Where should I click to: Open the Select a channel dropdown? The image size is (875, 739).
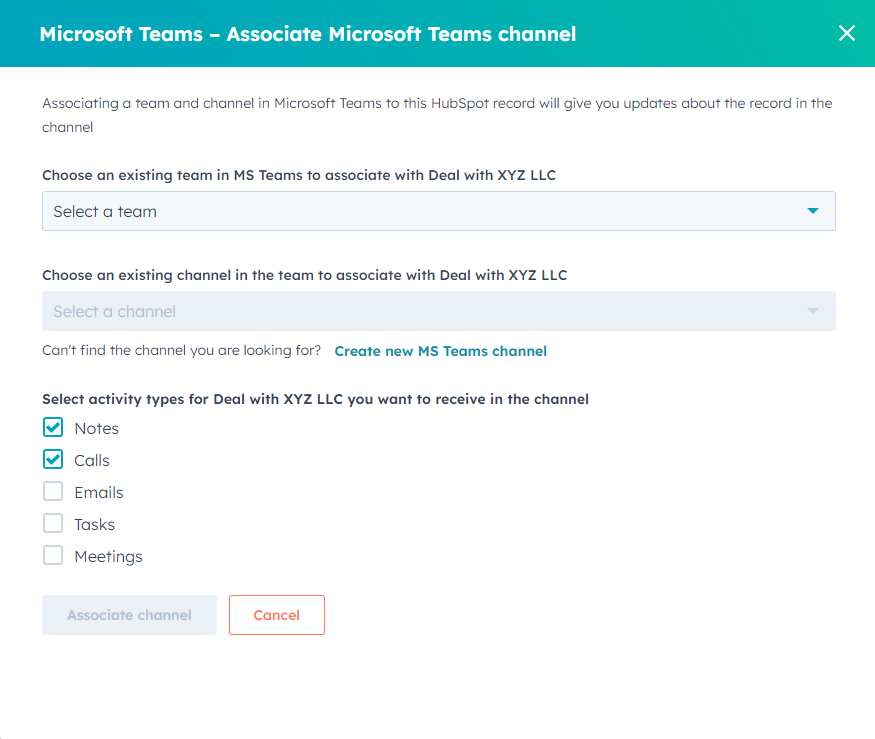[x=439, y=311]
